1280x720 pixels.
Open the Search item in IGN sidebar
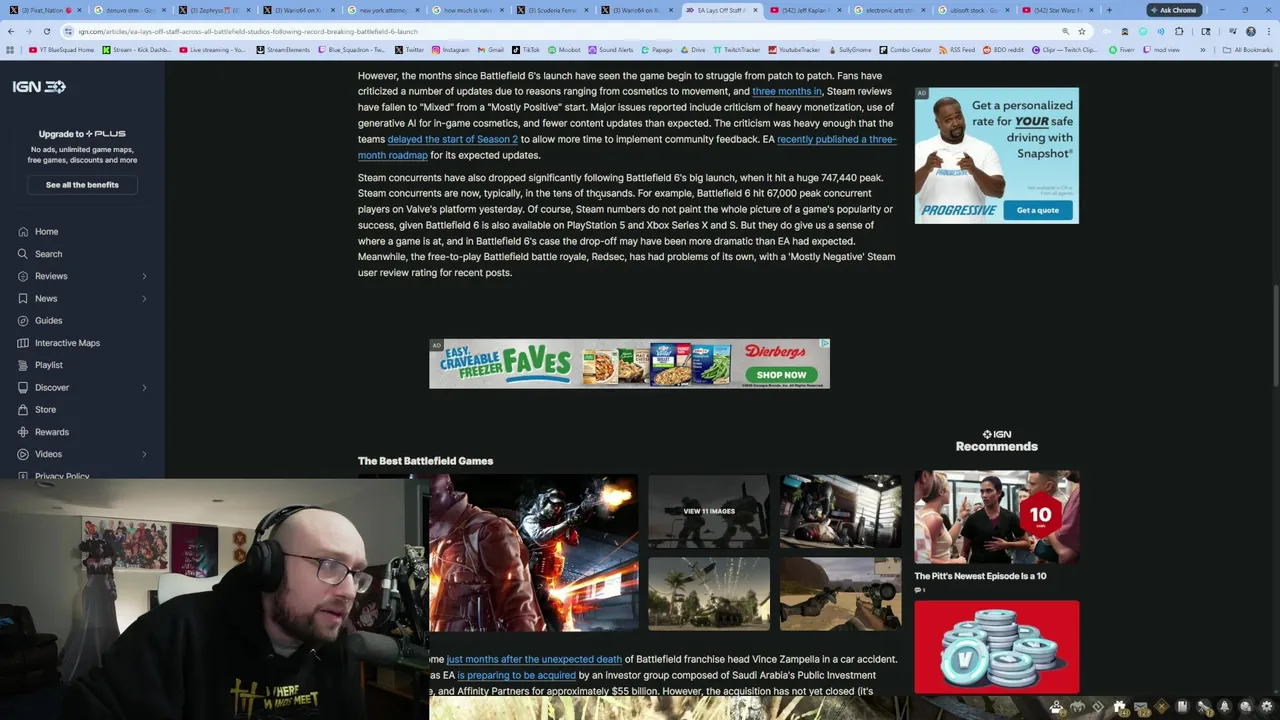[48, 254]
